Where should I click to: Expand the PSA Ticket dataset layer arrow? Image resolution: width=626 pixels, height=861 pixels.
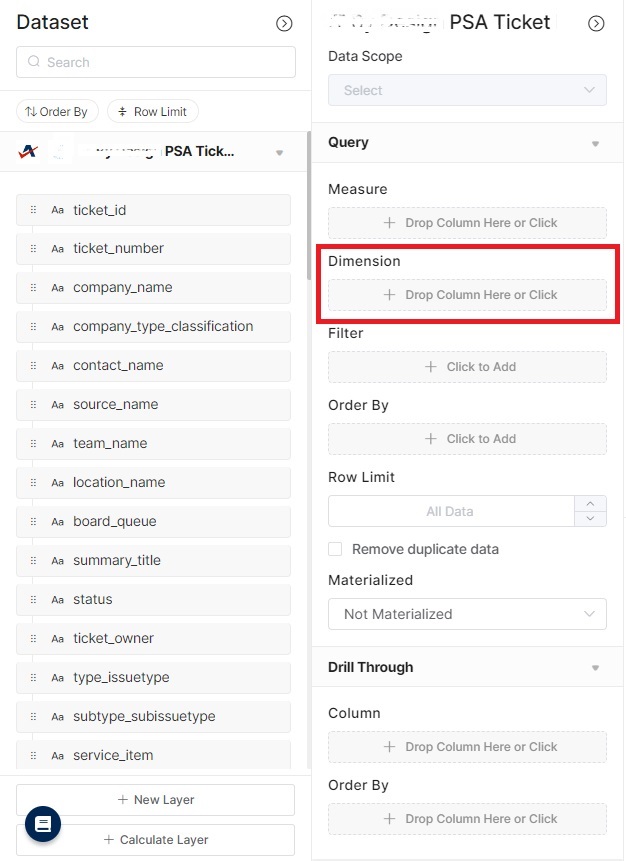(280, 153)
